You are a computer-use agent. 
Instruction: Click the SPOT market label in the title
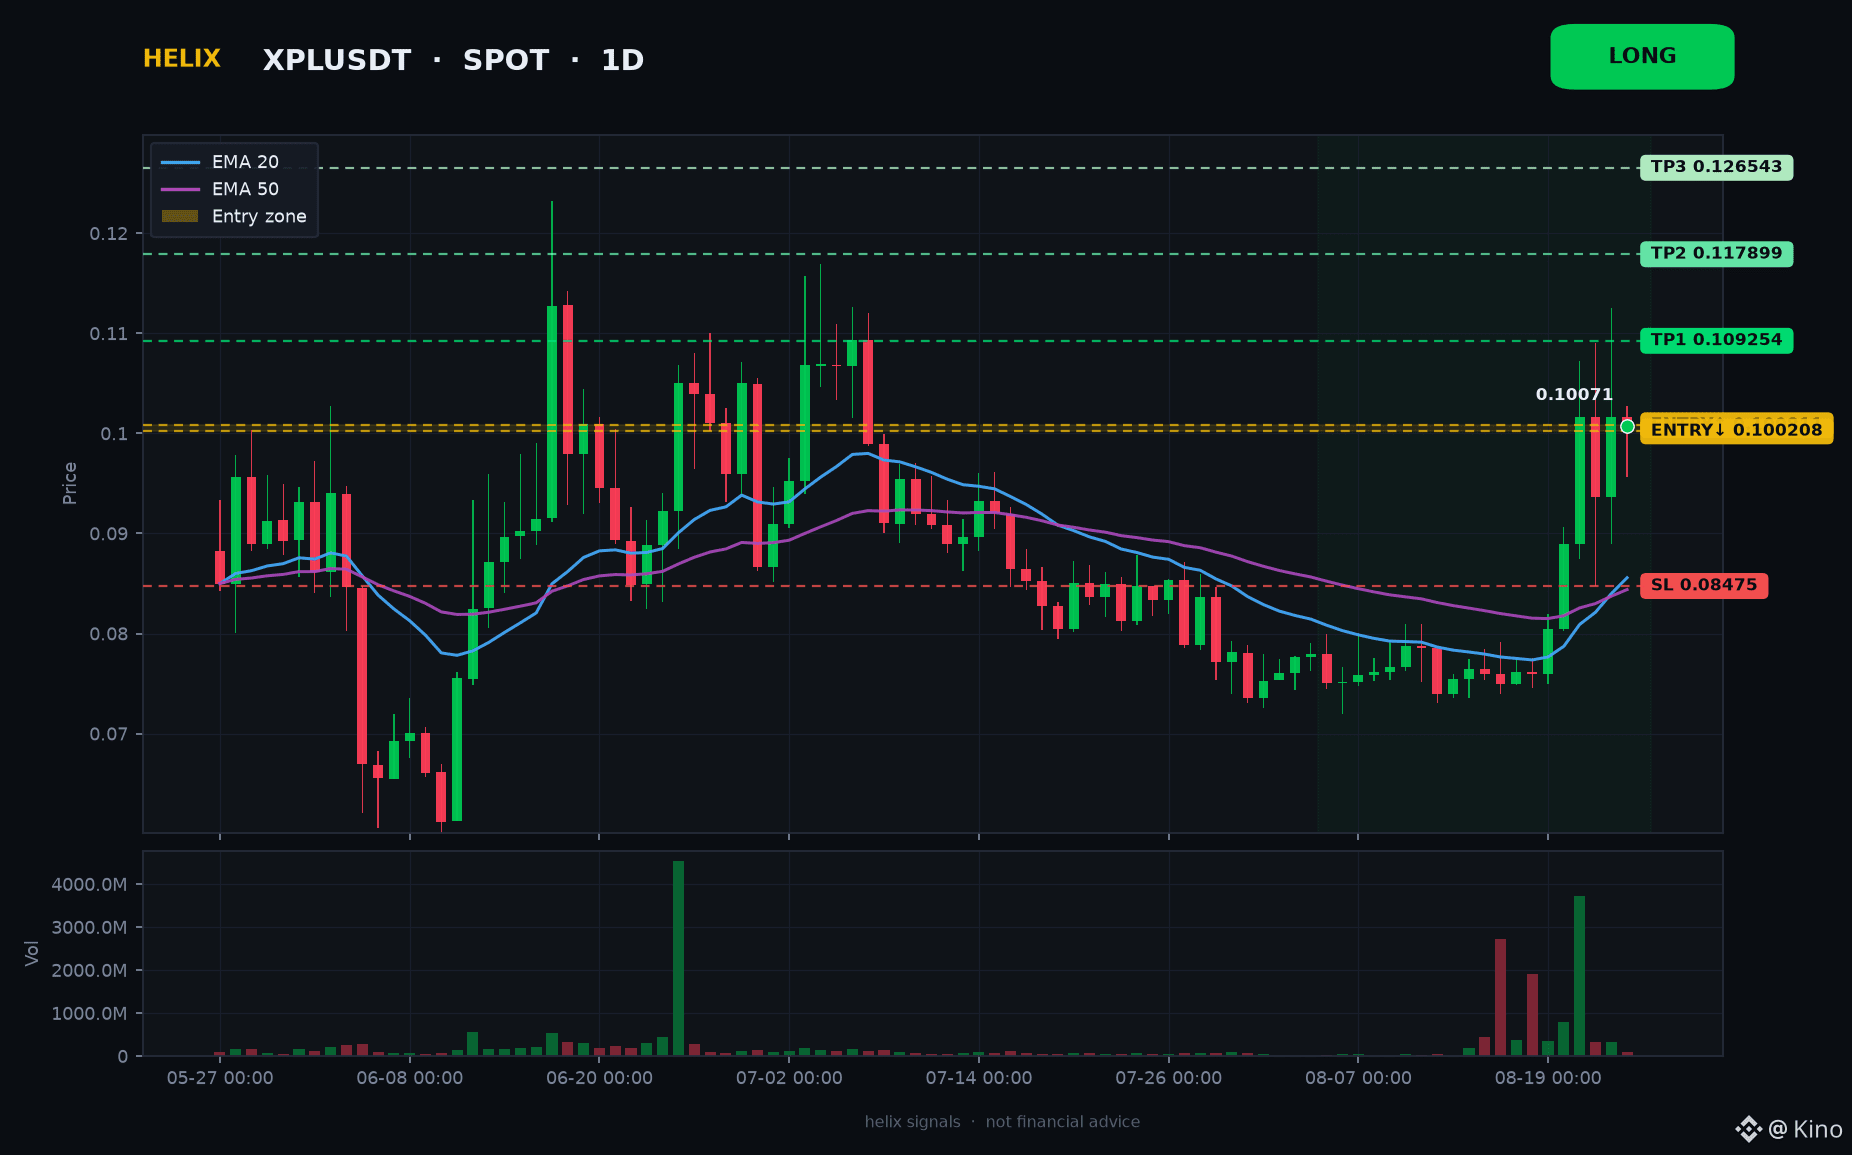click(506, 61)
